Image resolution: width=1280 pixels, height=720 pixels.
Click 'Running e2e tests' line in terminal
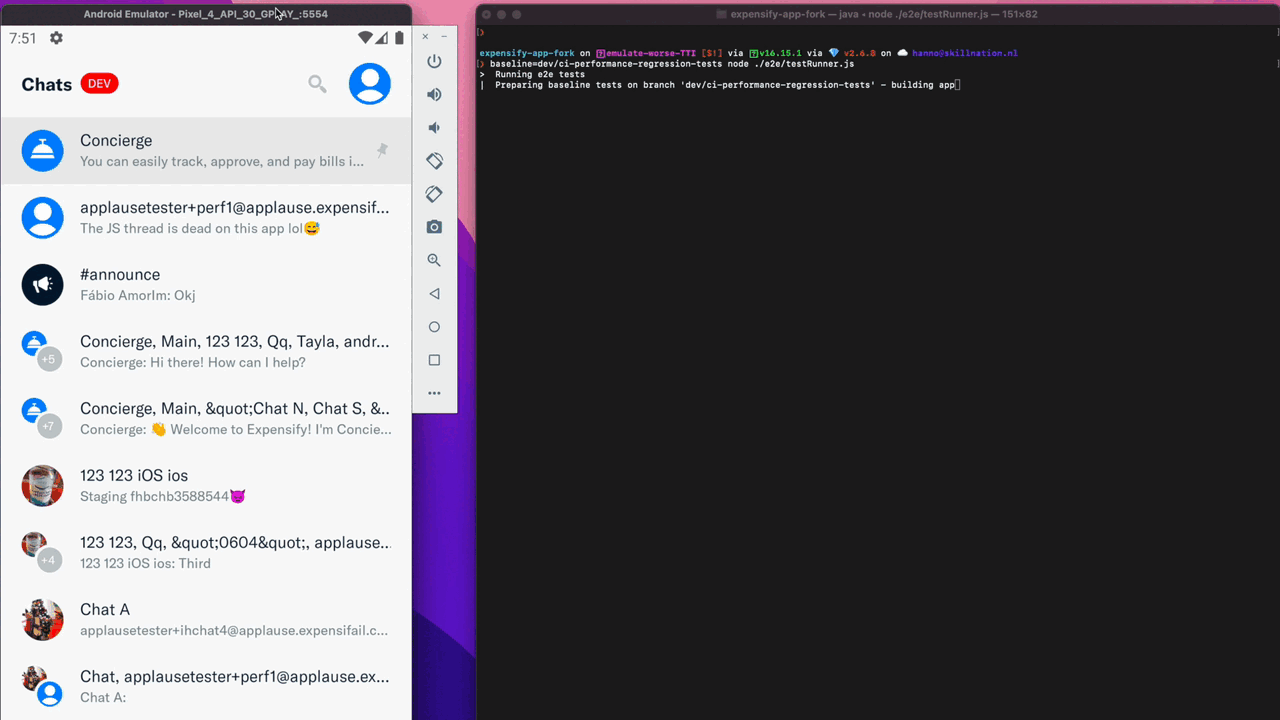(x=540, y=74)
